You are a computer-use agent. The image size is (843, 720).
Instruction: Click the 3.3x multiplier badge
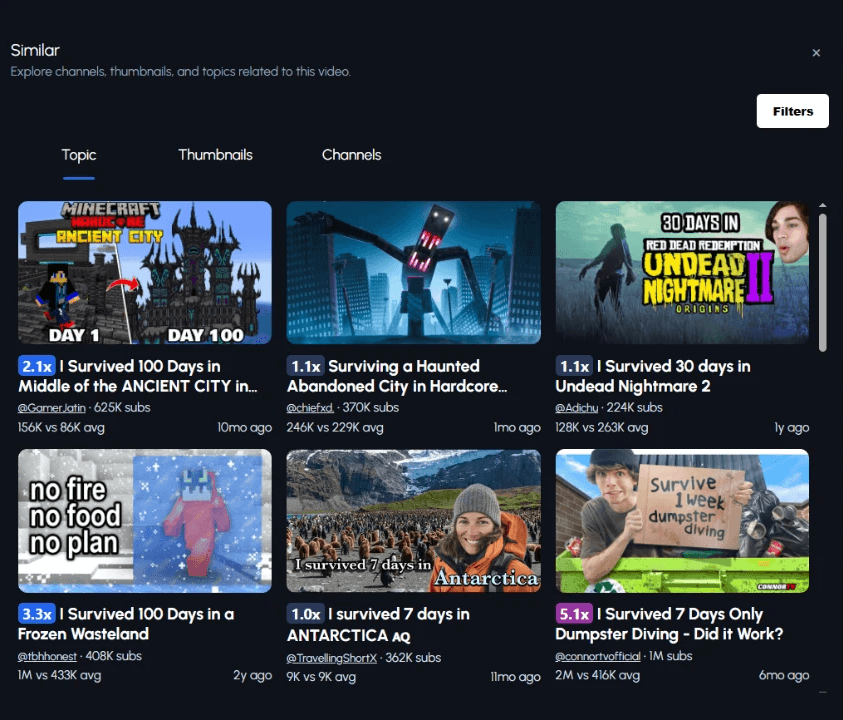click(37, 614)
